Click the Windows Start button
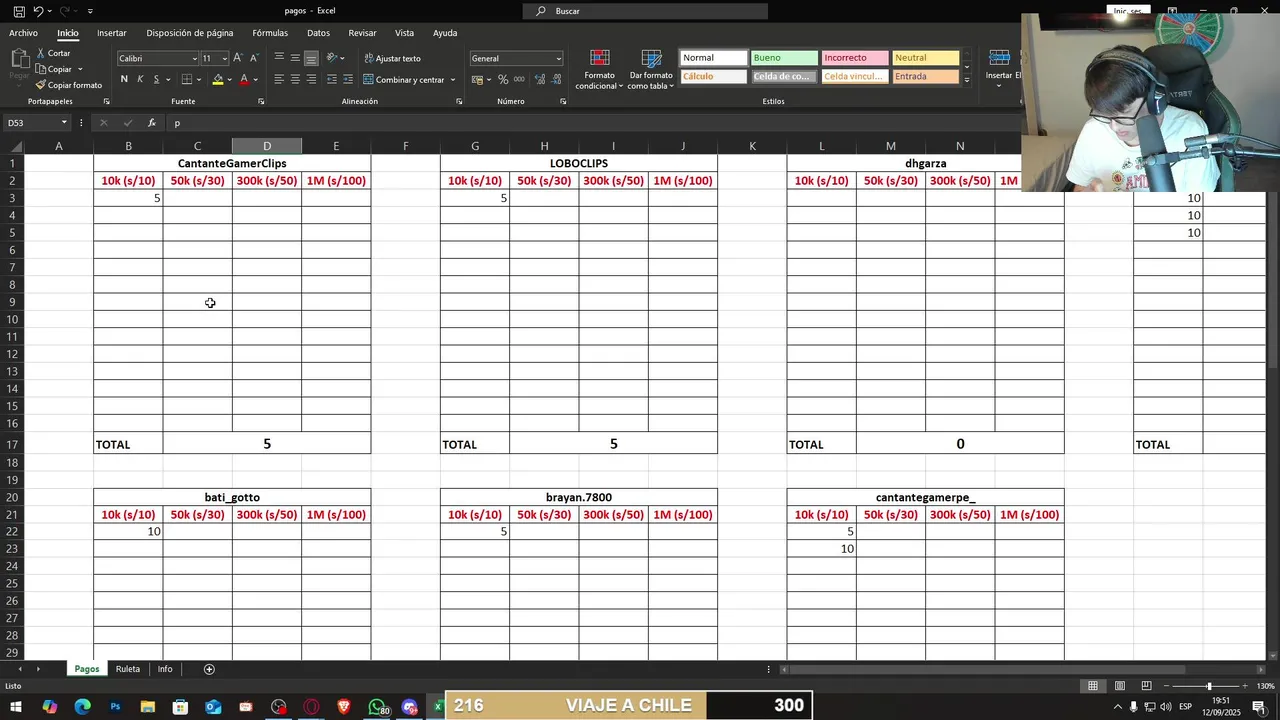 point(16,707)
